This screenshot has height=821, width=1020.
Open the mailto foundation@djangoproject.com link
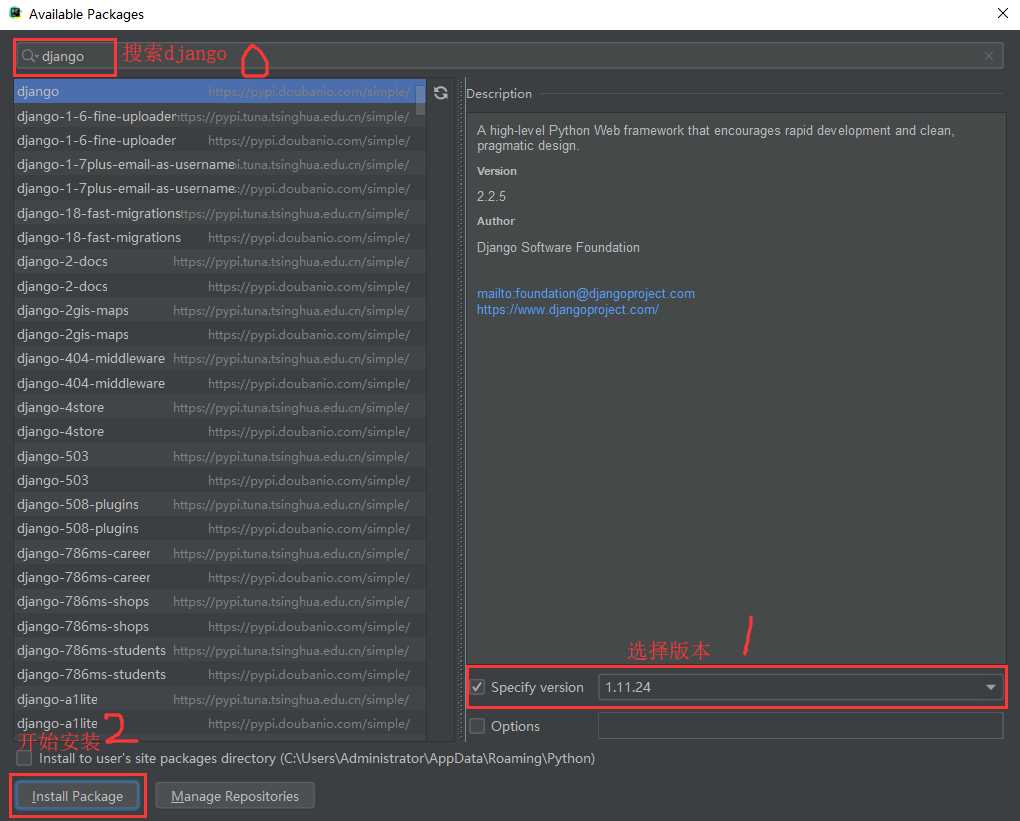pyautogui.click(x=585, y=293)
